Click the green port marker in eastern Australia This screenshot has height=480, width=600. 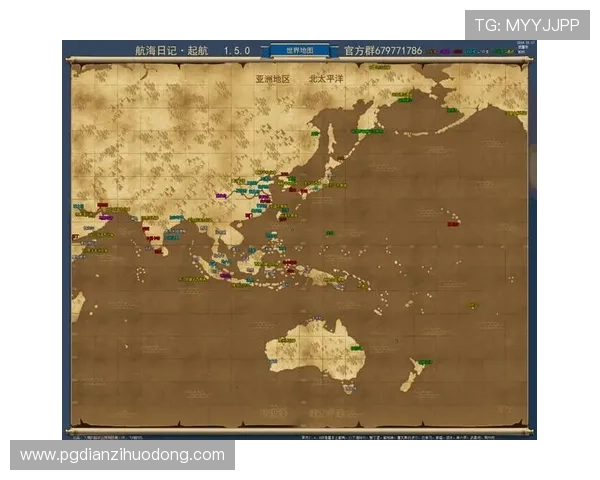coord(357,350)
